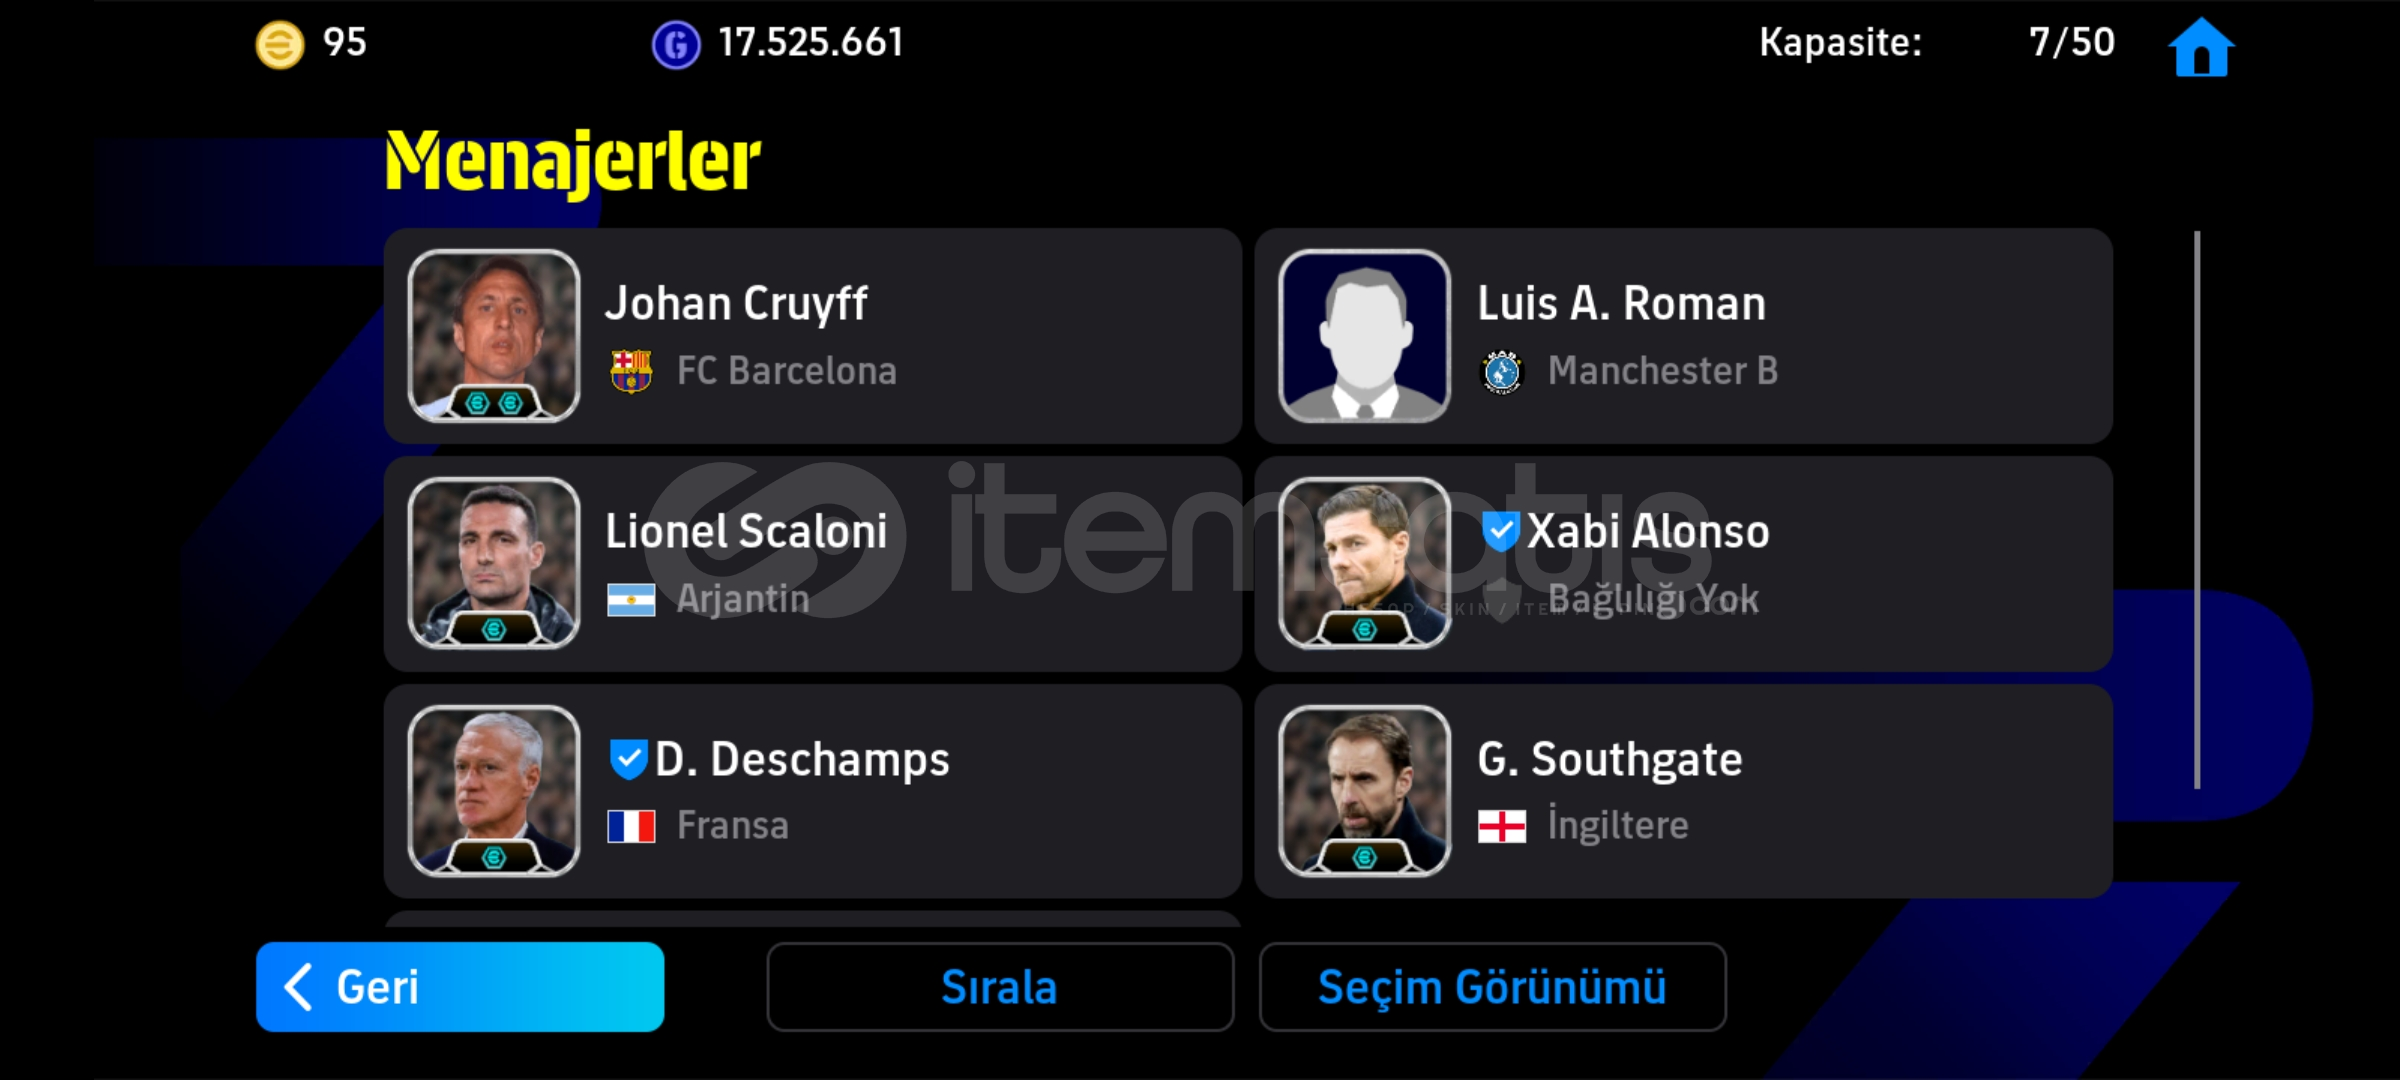Tap the blue home icon
2400x1080 pixels.
point(2200,47)
